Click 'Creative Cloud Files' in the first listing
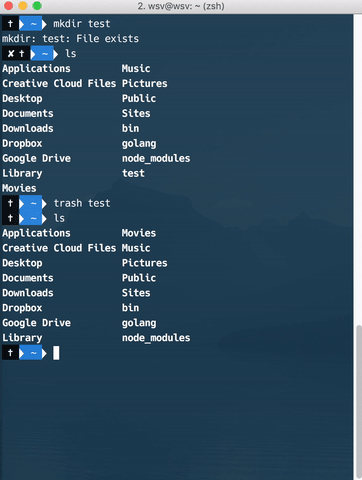The height and width of the screenshot is (480, 362). [59, 84]
